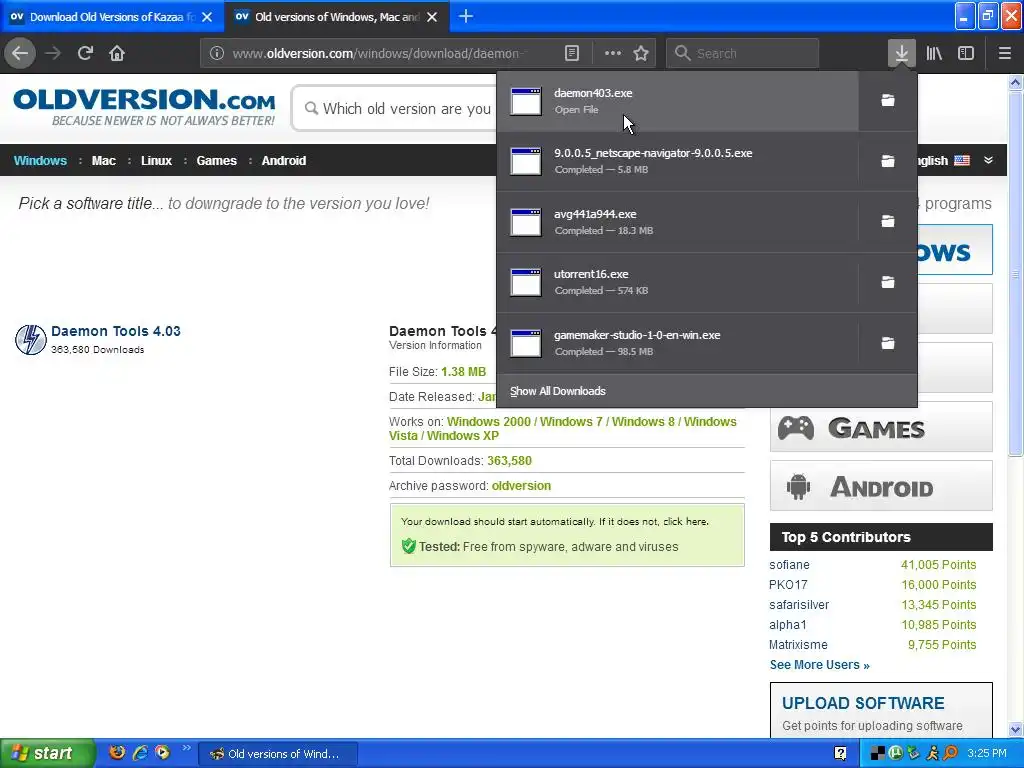
Task: Click the help question mark tray icon
Action: [x=840, y=753]
